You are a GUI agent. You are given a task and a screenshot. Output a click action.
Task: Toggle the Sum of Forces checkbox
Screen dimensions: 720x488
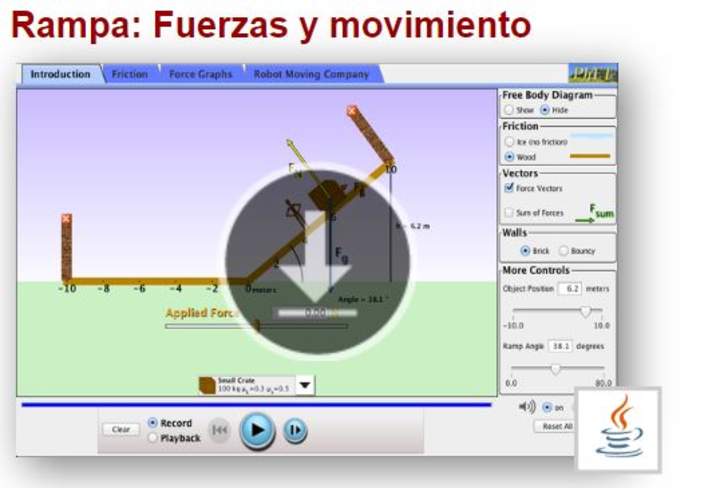point(508,213)
